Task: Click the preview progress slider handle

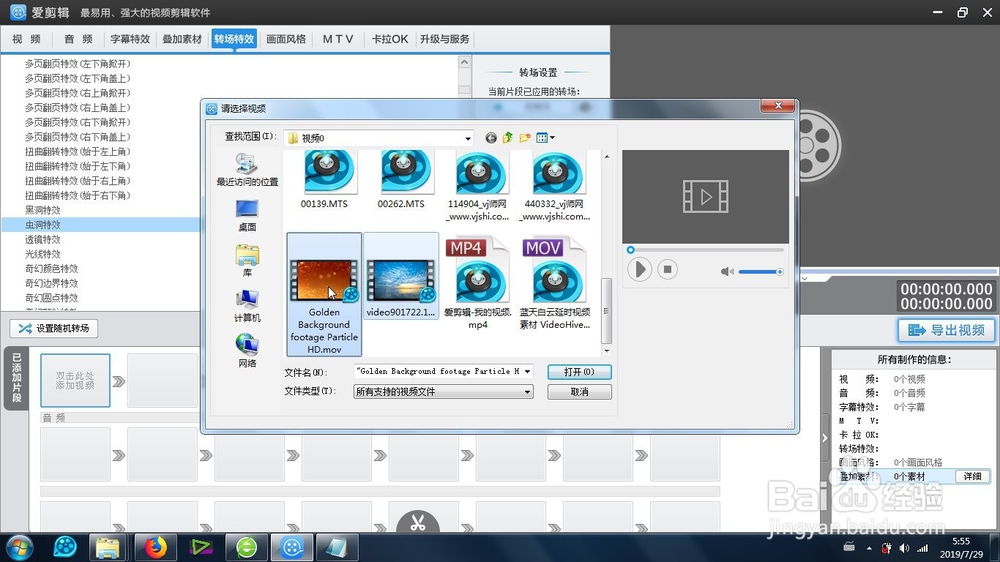Action: coord(630,250)
